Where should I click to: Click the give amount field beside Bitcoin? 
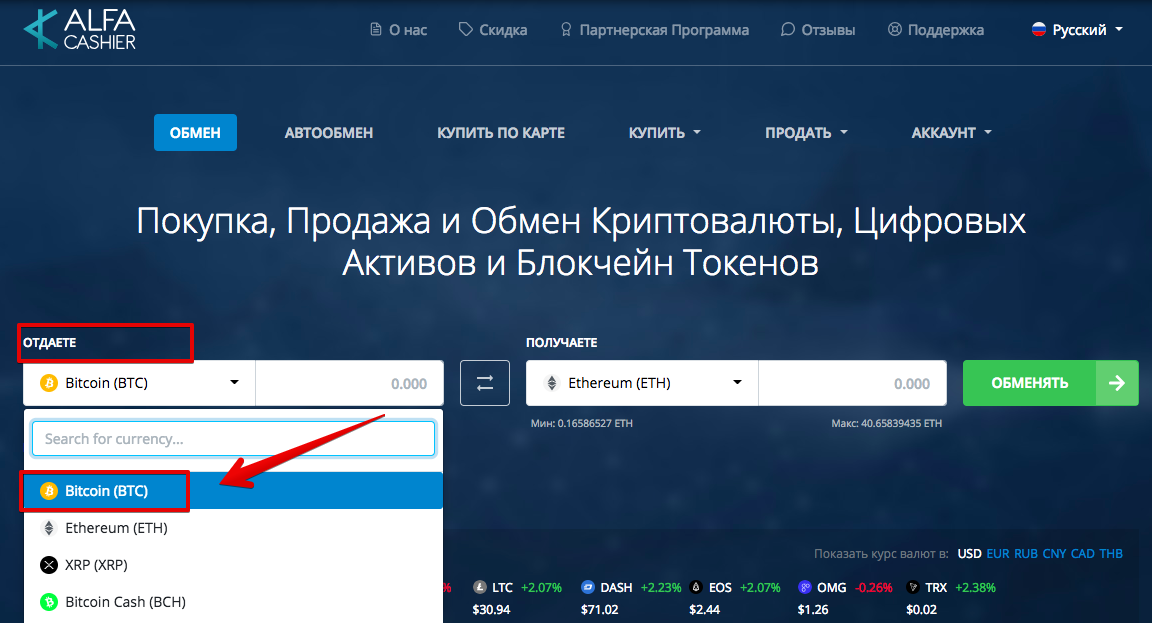pyautogui.click(x=350, y=383)
